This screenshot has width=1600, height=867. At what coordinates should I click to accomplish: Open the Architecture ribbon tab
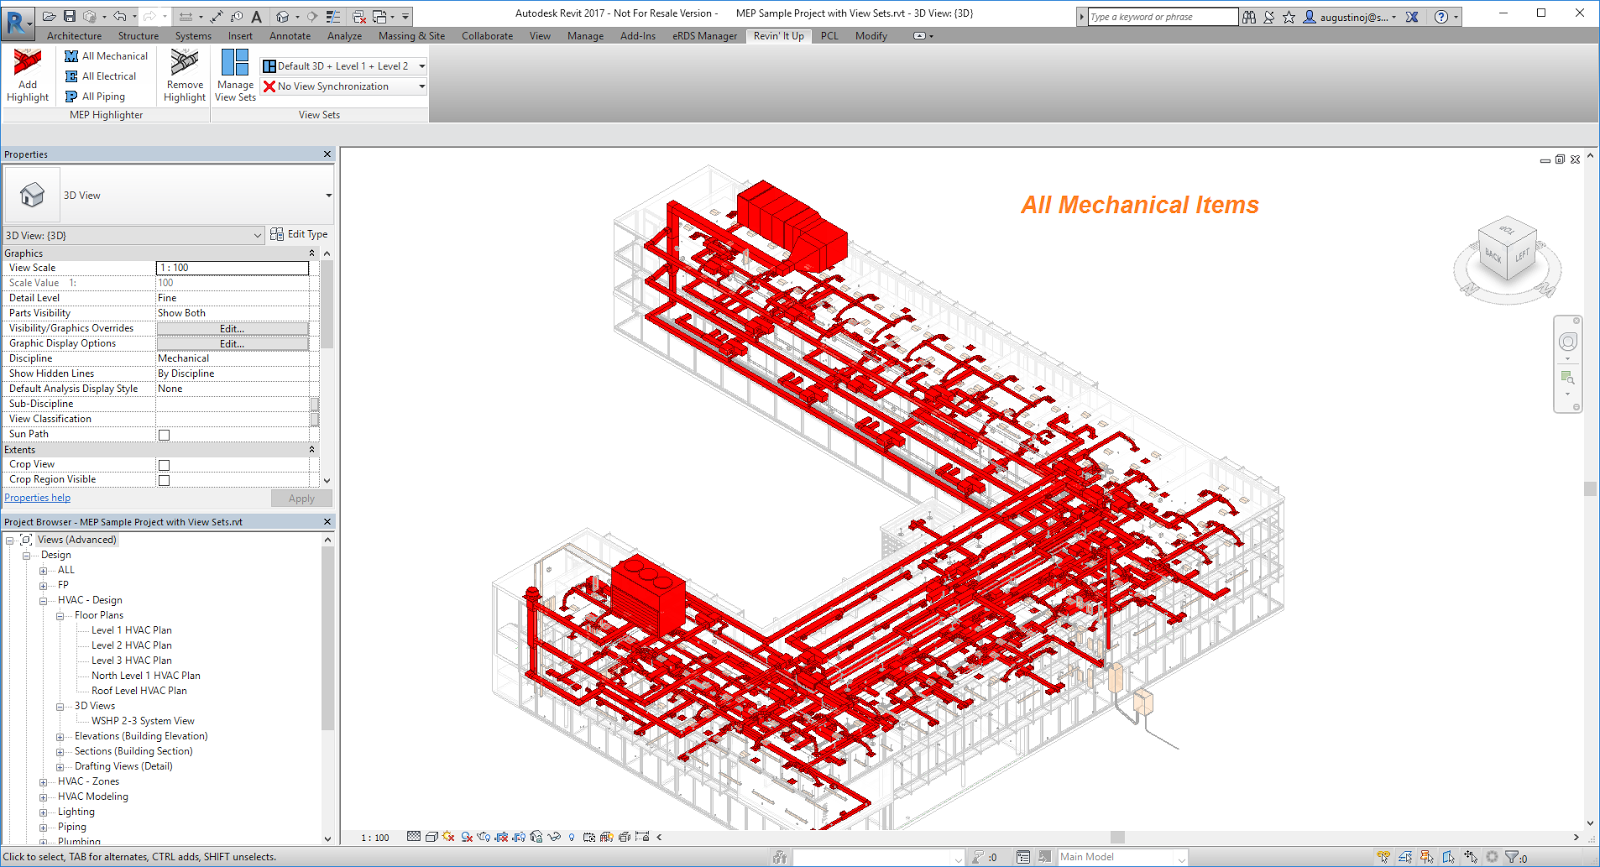pyautogui.click(x=74, y=36)
